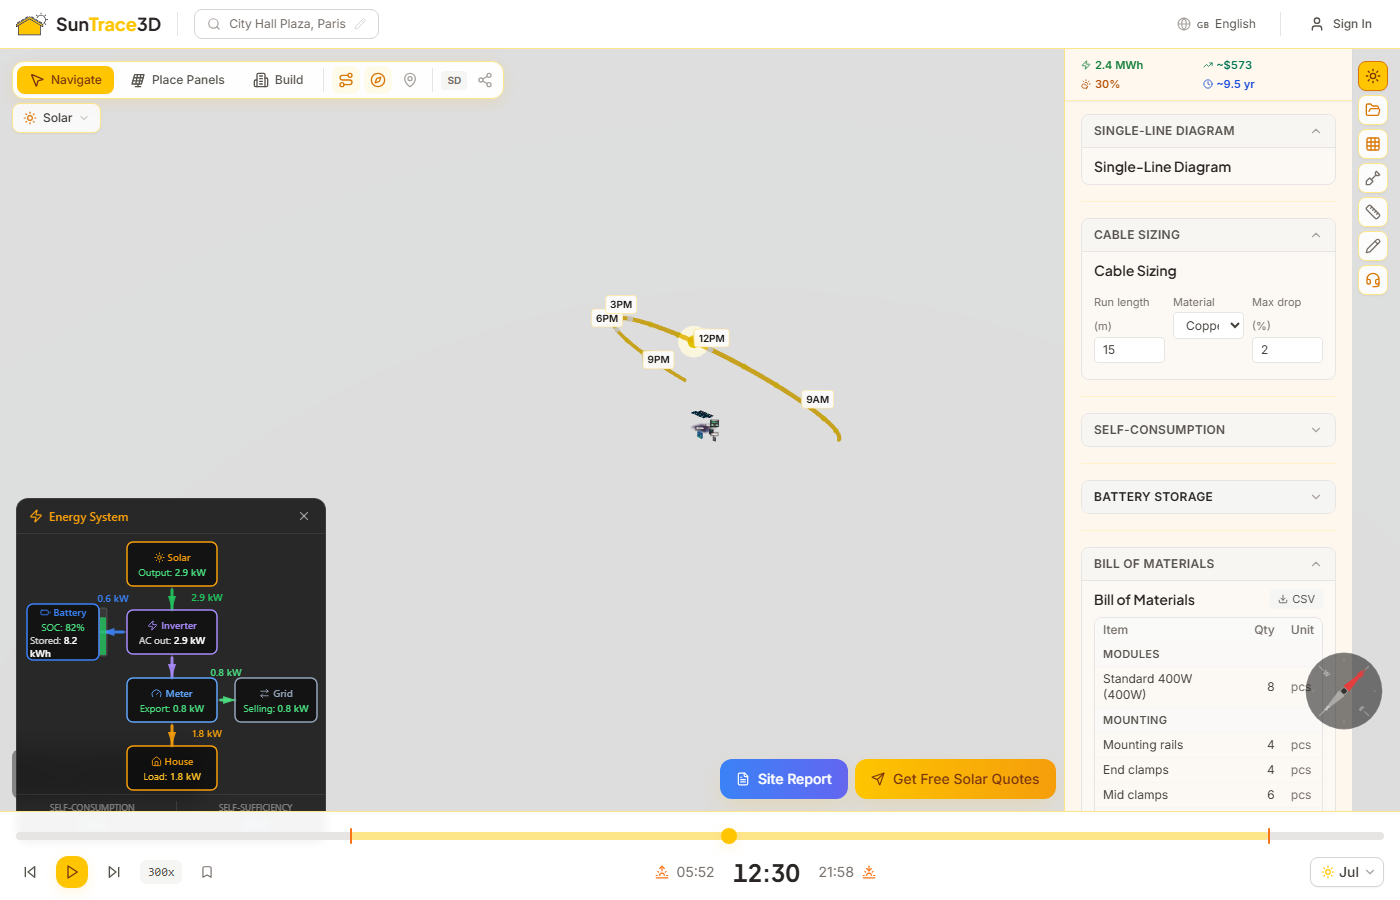Click the 12PM sun path label
Screen dimensions: 1400x900
point(712,339)
